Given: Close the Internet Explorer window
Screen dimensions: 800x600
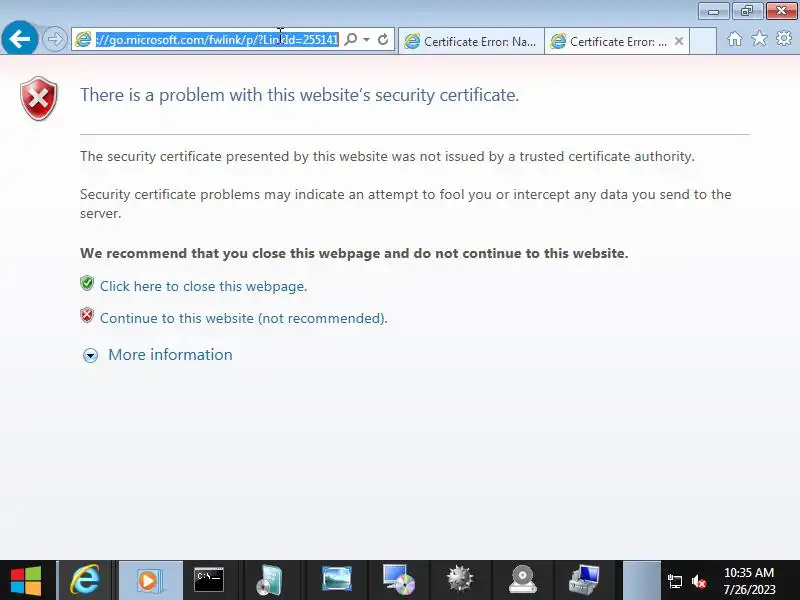Looking at the screenshot, I should [781, 11].
